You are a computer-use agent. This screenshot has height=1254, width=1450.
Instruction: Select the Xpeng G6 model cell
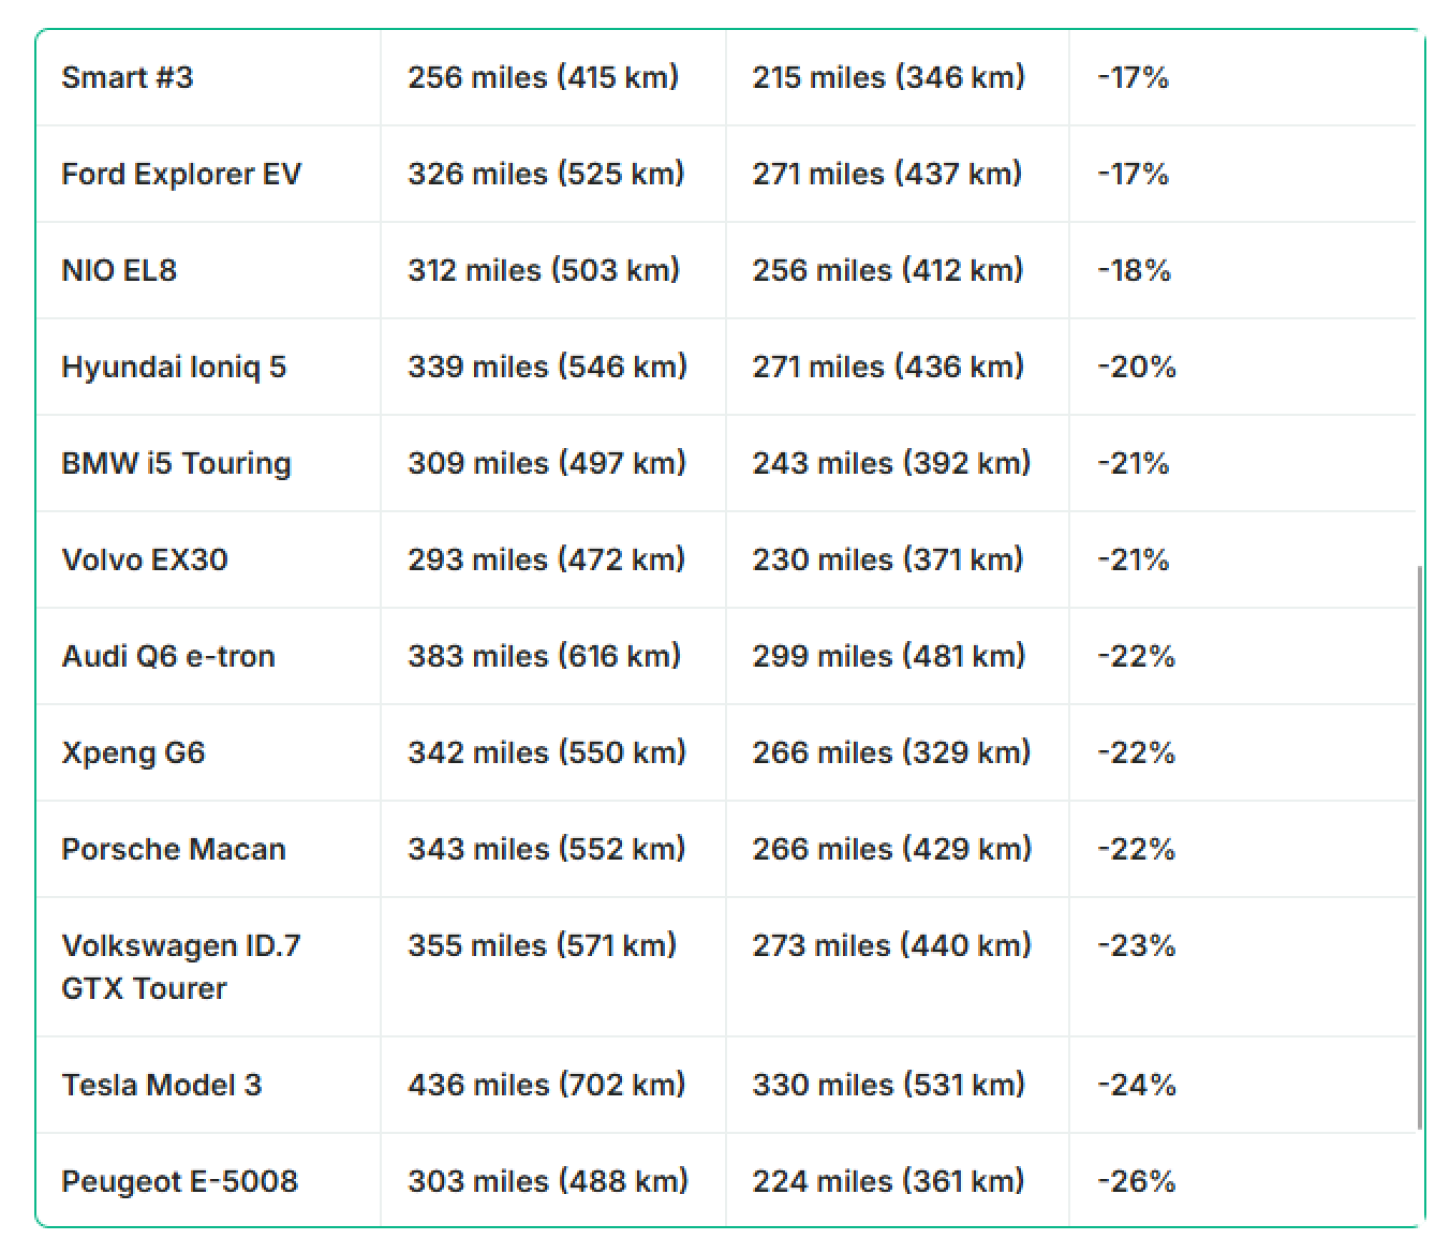(133, 753)
